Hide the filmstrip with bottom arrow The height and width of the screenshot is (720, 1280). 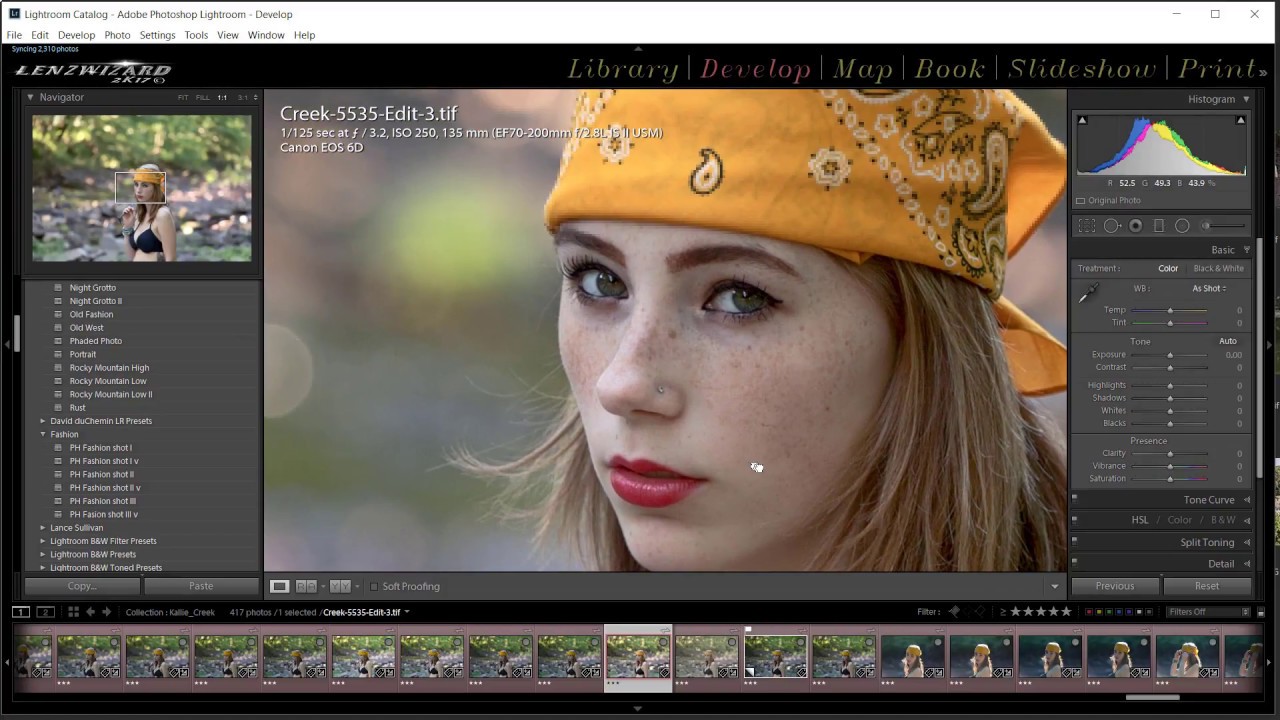638,708
